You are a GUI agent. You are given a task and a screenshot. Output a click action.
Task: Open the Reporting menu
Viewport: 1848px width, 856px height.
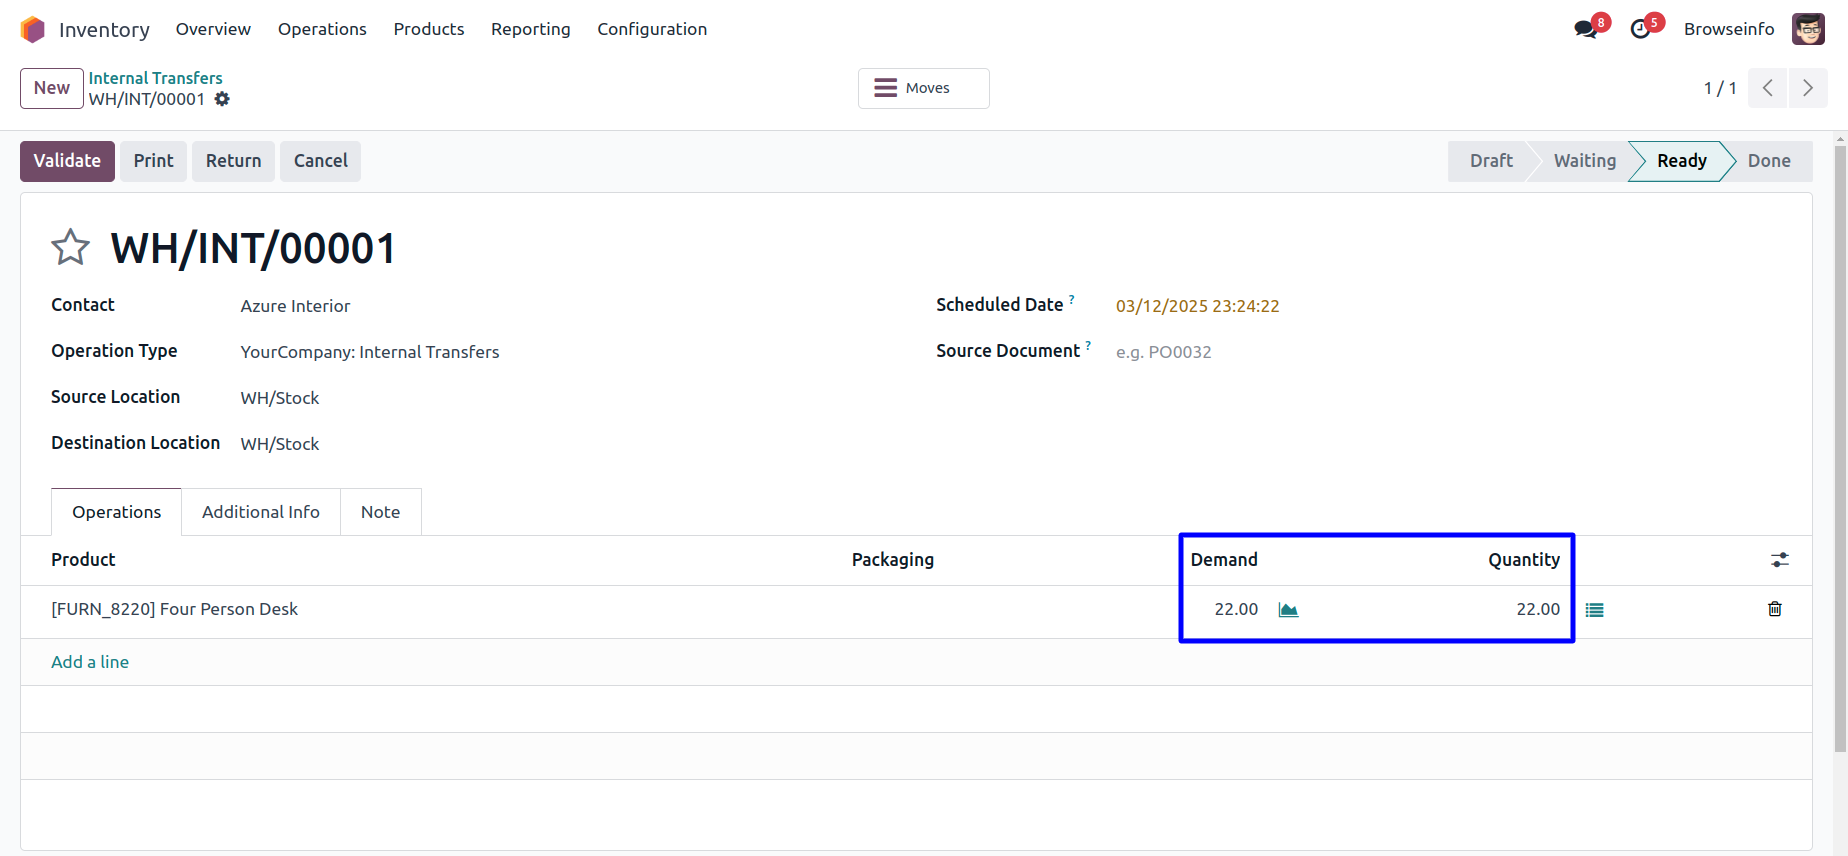point(530,29)
